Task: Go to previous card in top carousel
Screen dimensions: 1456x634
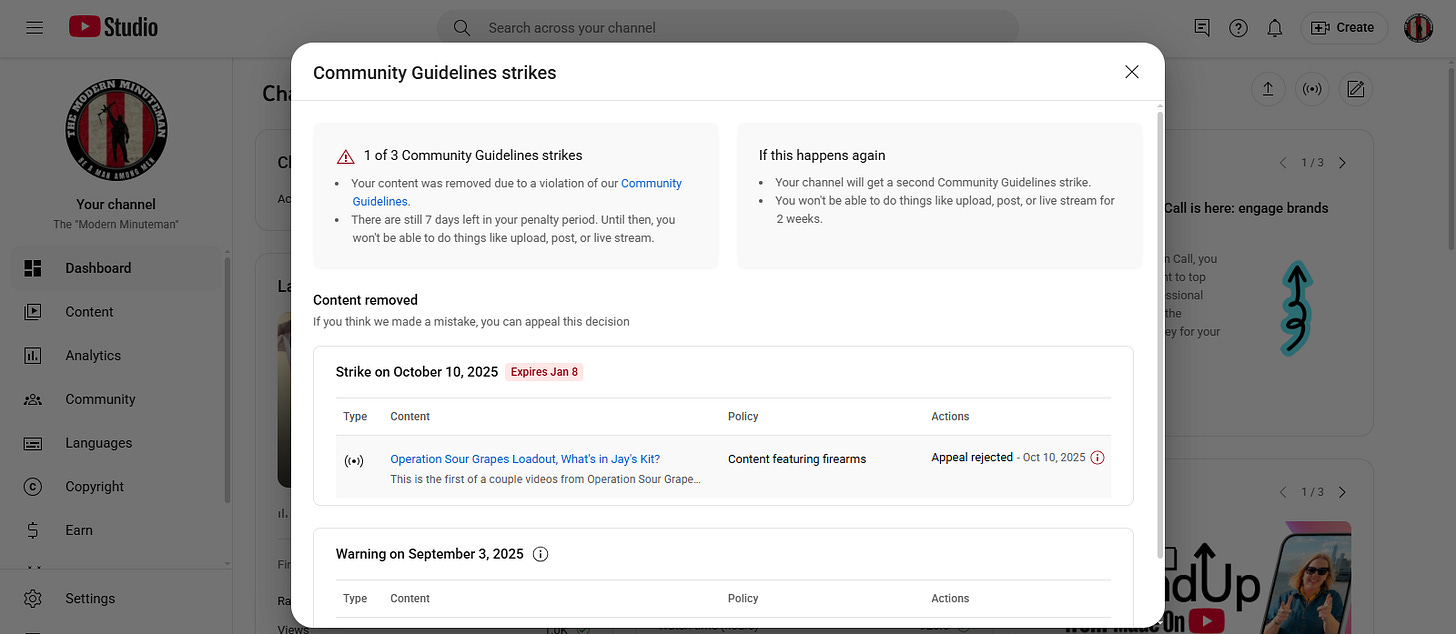Action: pos(1284,163)
